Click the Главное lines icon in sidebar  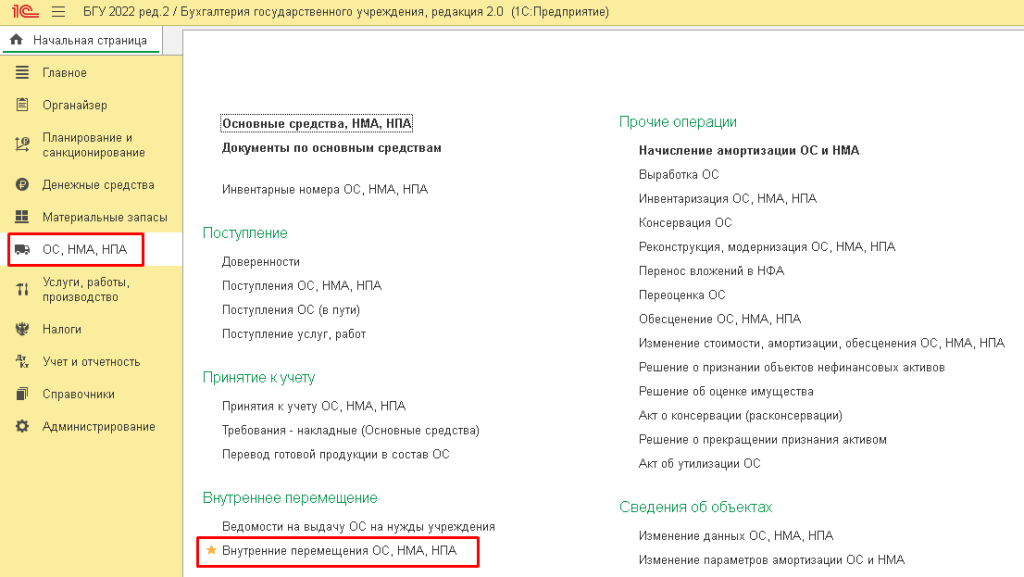[22, 73]
